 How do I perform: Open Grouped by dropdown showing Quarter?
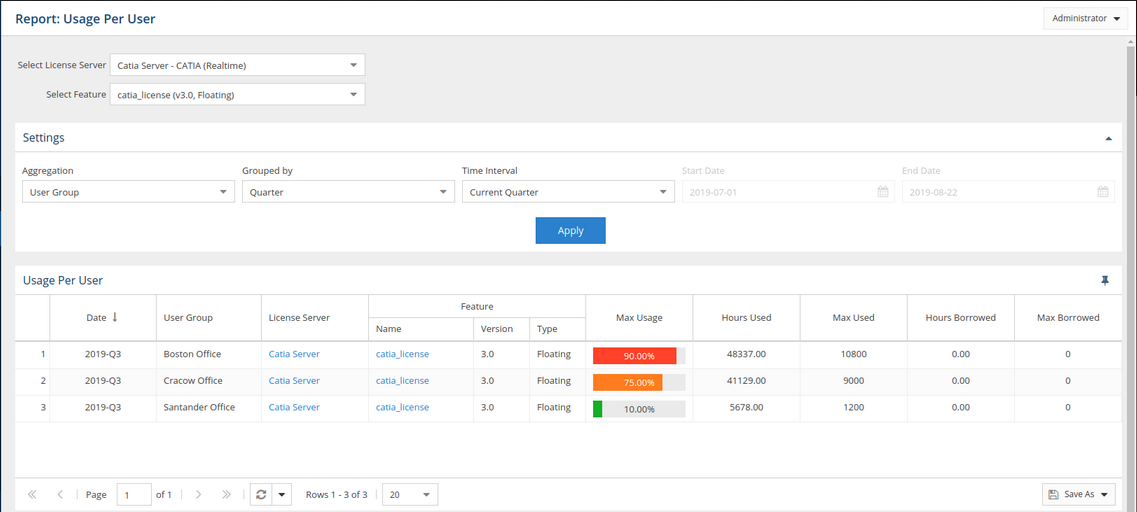pyautogui.click(x=348, y=192)
